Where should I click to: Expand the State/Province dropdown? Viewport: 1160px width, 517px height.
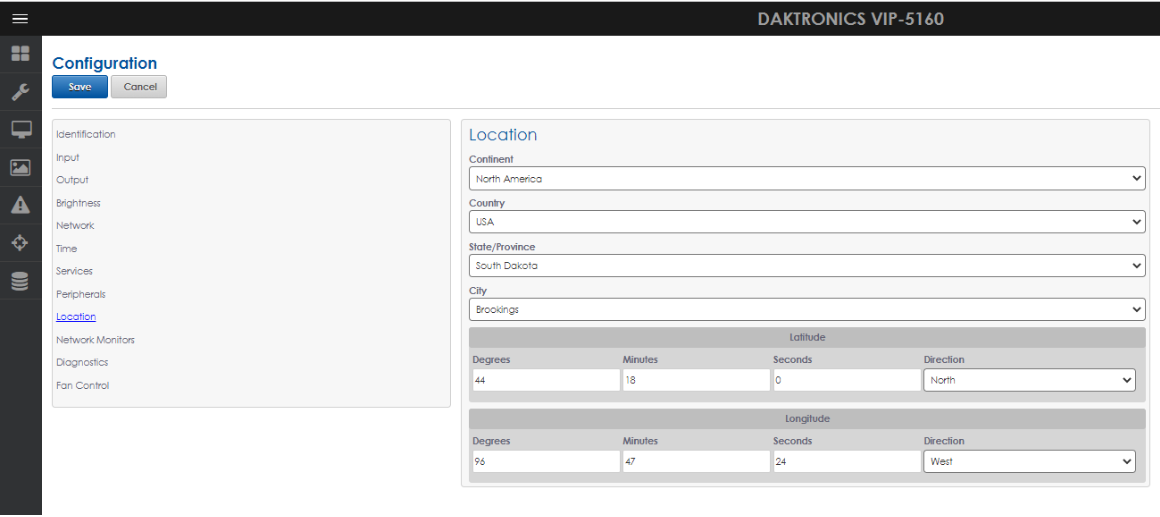806,266
